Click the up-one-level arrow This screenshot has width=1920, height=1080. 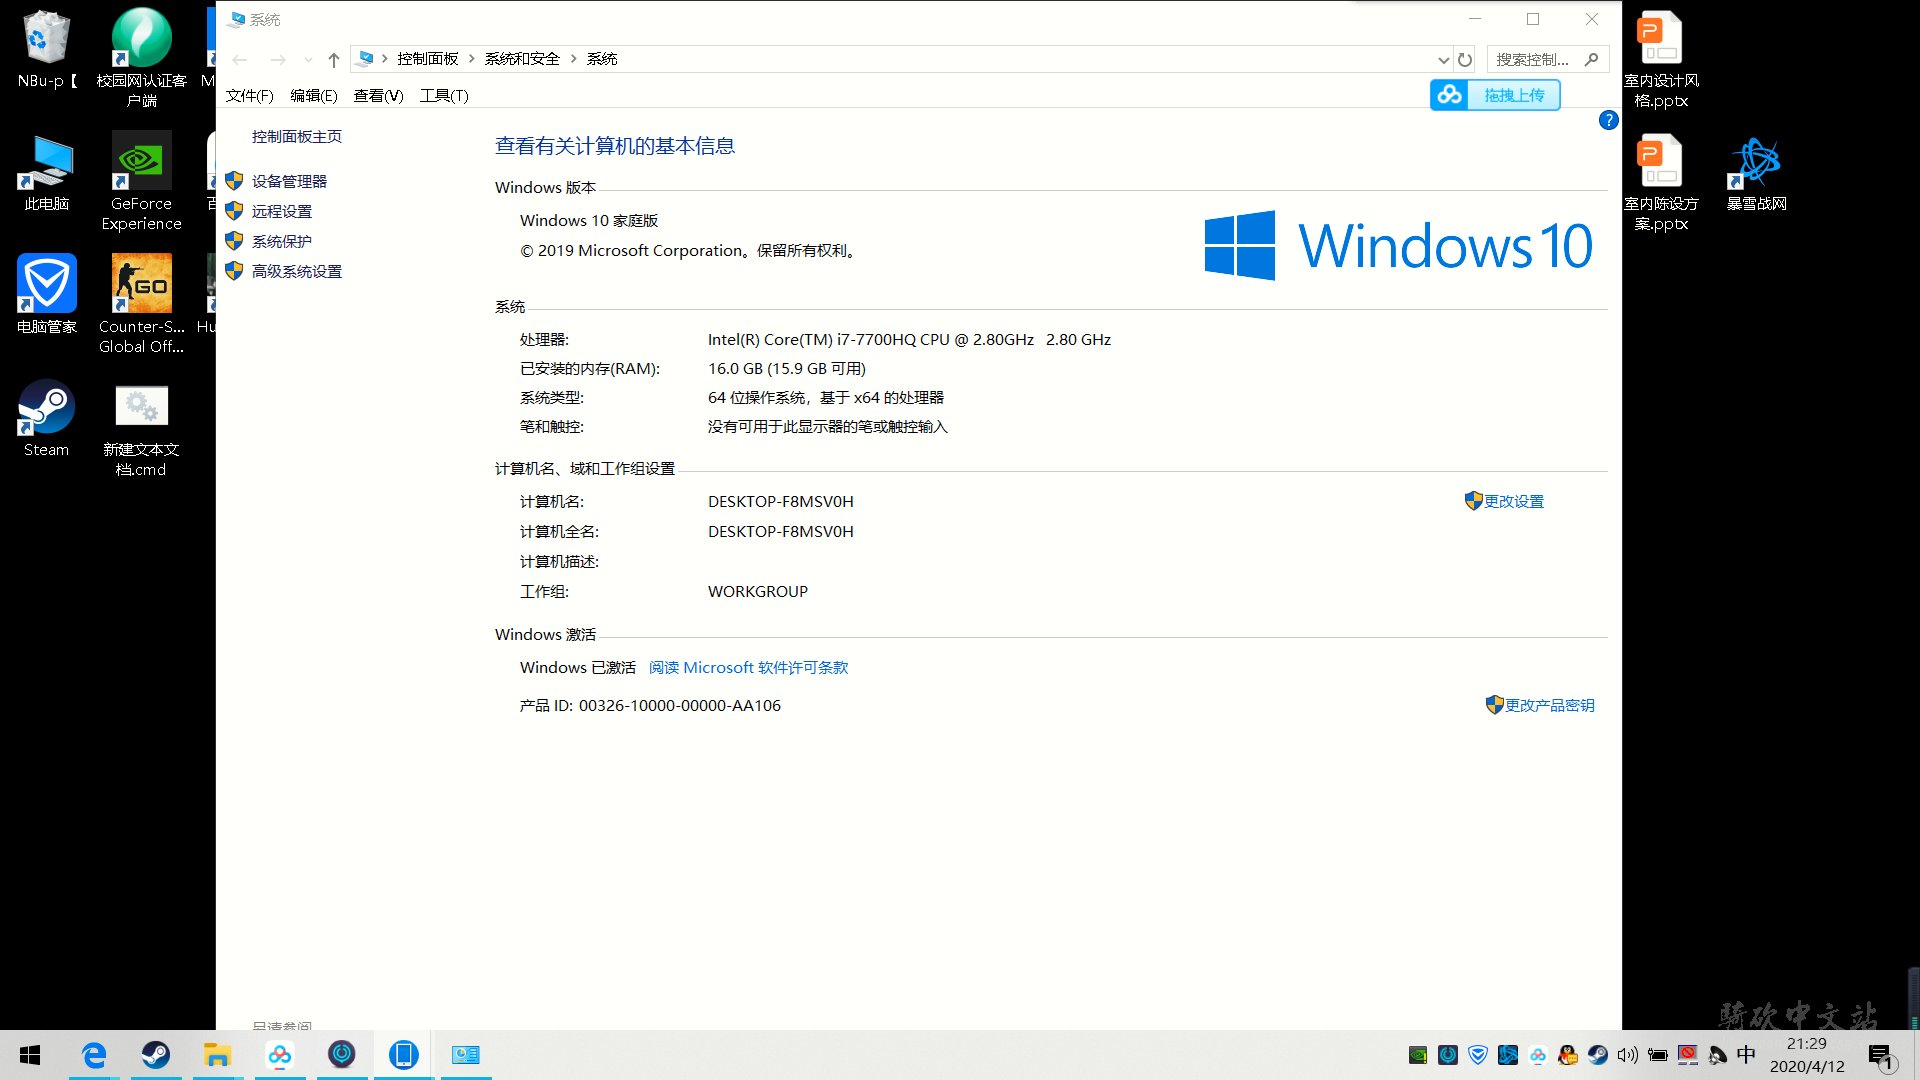point(334,59)
